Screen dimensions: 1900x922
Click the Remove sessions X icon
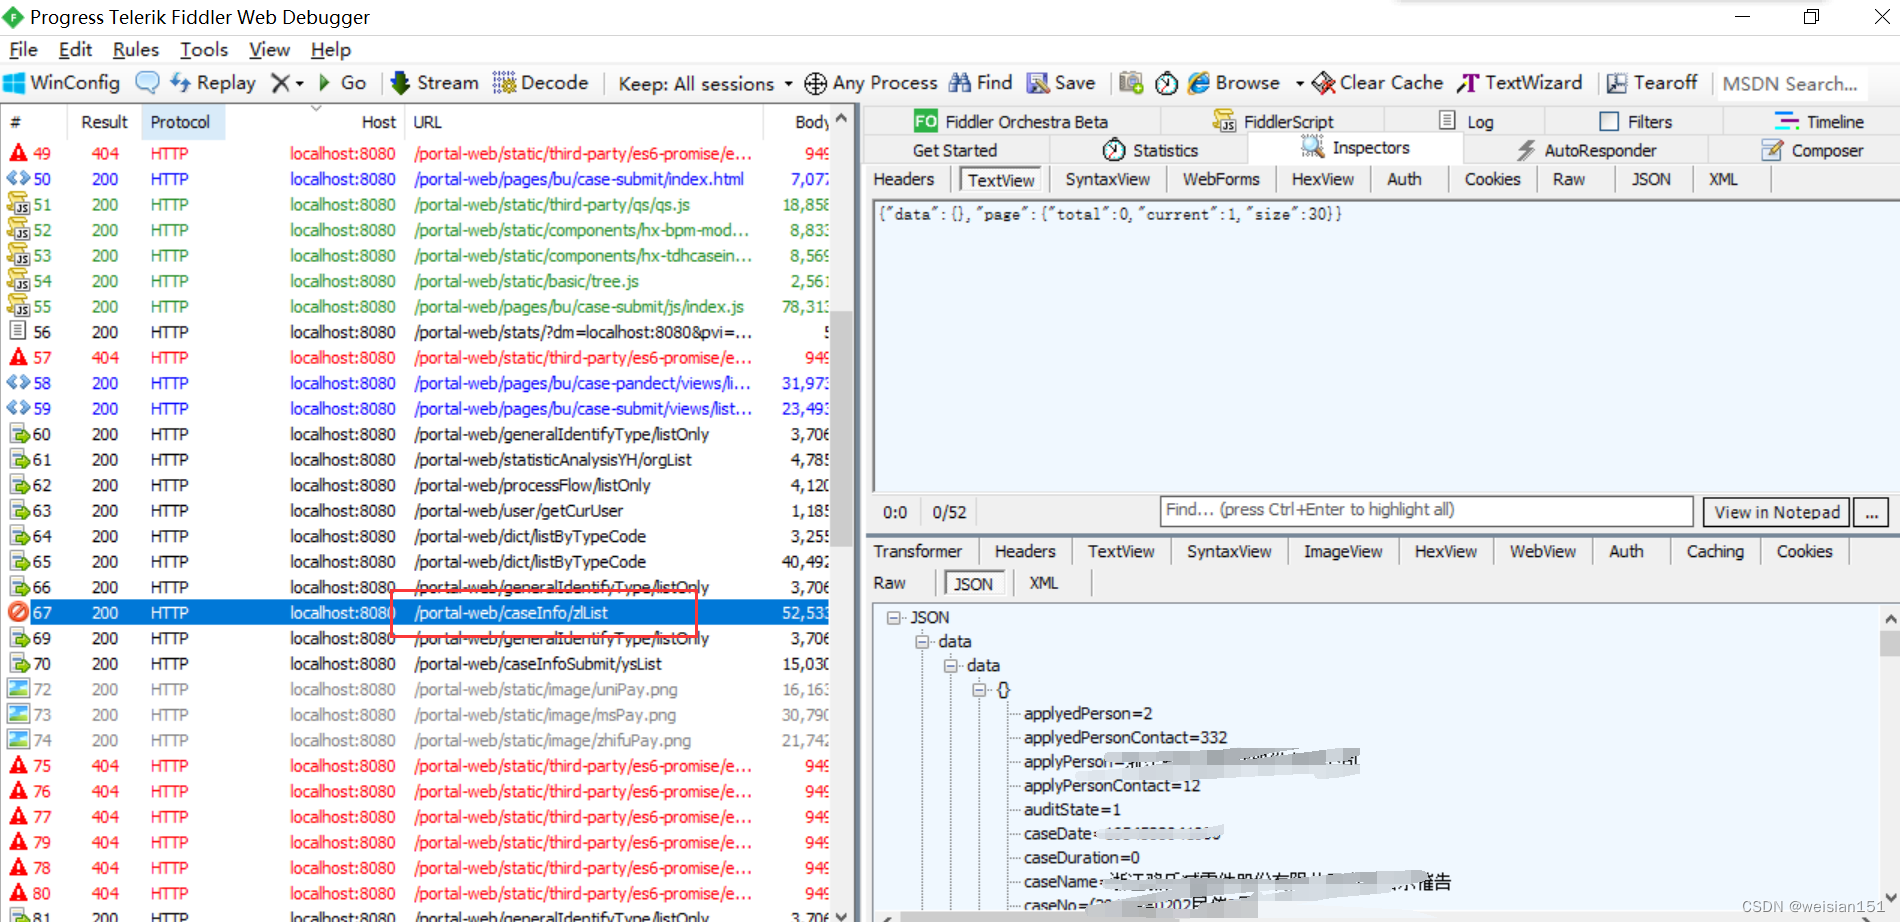(281, 83)
